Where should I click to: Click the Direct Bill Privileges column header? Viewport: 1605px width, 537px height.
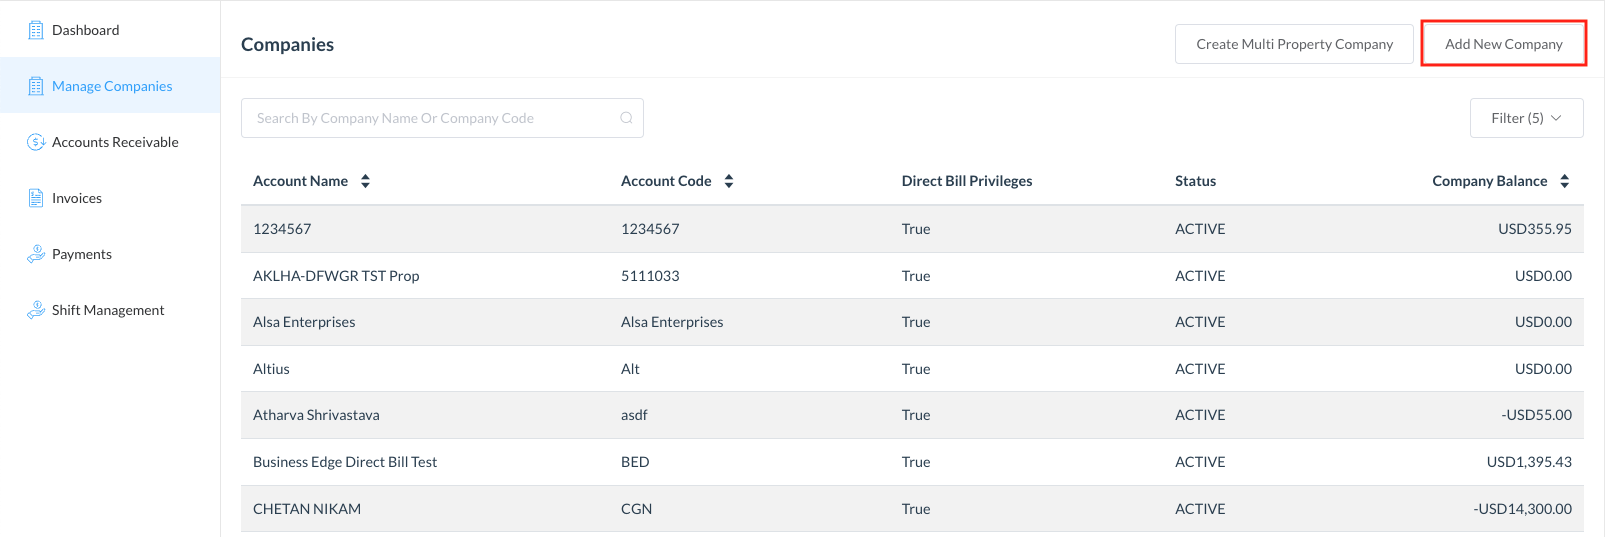coord(966,181)
